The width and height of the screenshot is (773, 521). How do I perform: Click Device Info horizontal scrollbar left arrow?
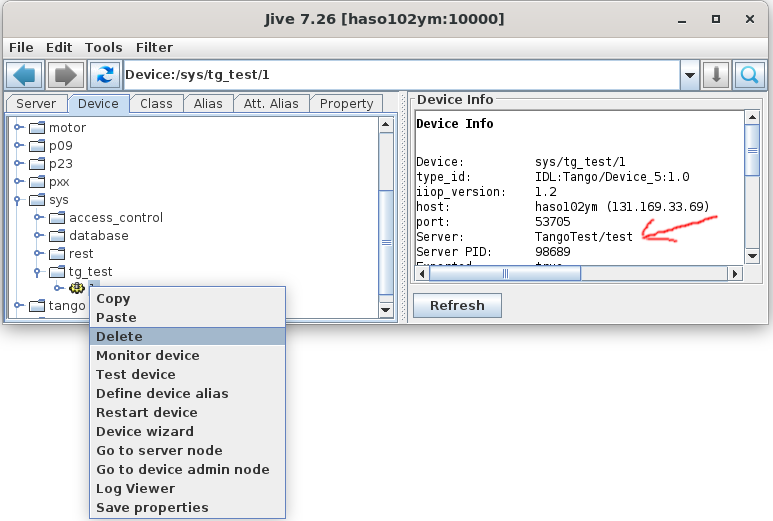(x=422, y=274)
